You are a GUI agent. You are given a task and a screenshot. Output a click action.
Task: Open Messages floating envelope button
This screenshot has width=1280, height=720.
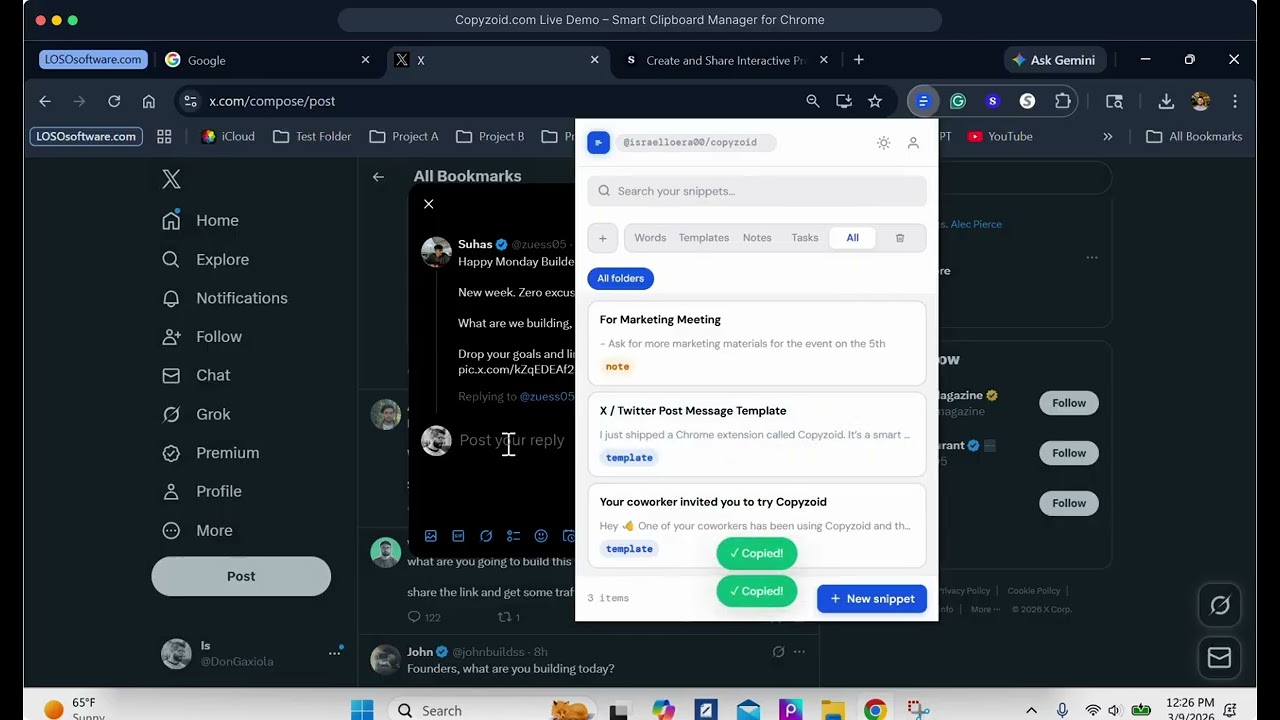[x=1219, y=657]
